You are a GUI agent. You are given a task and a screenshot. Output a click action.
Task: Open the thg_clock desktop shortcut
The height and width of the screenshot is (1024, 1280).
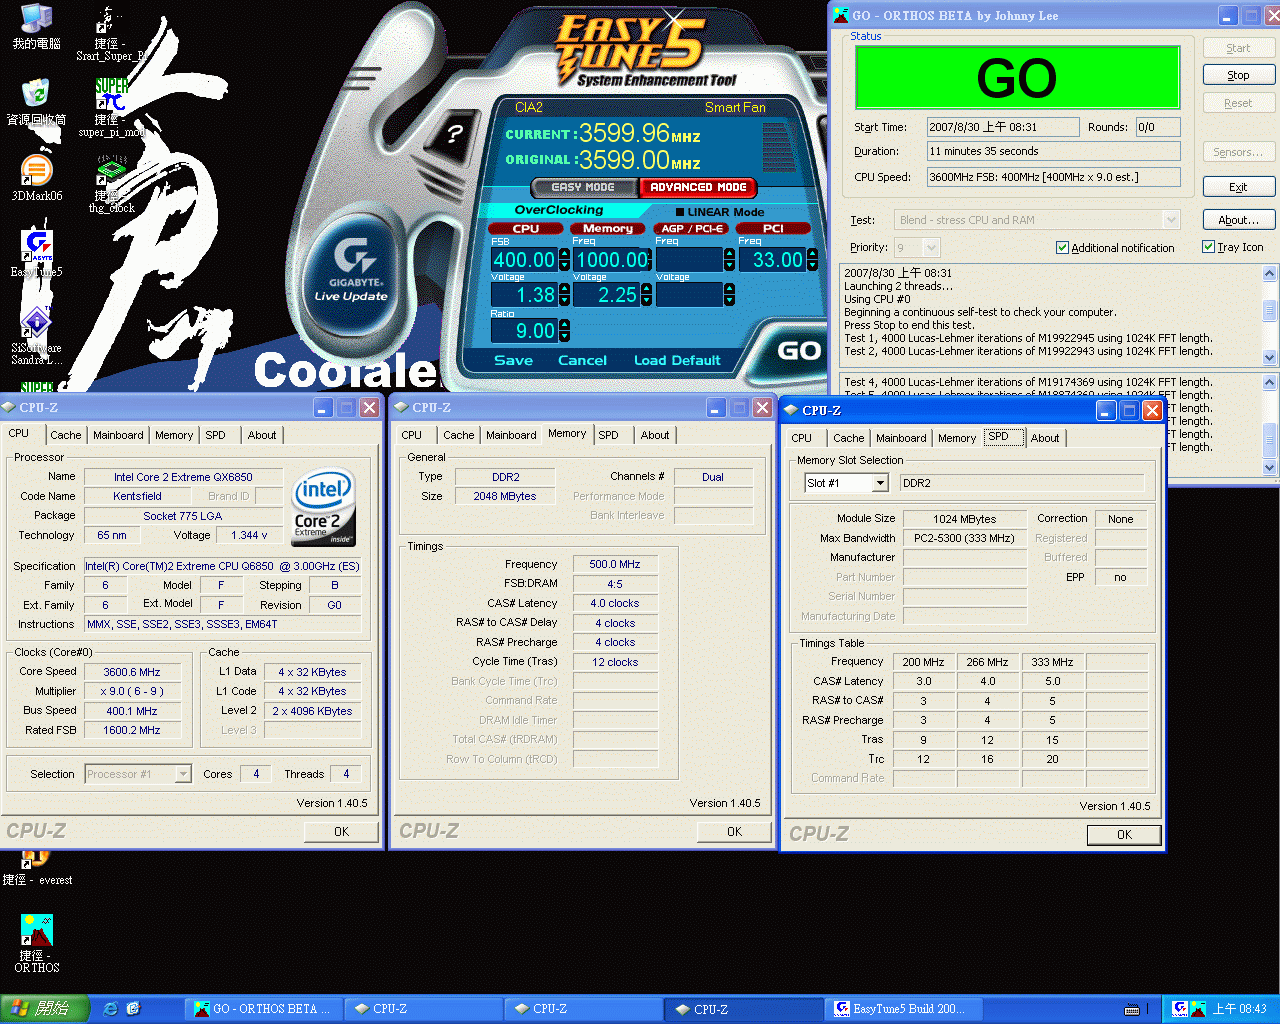point(111,184)
